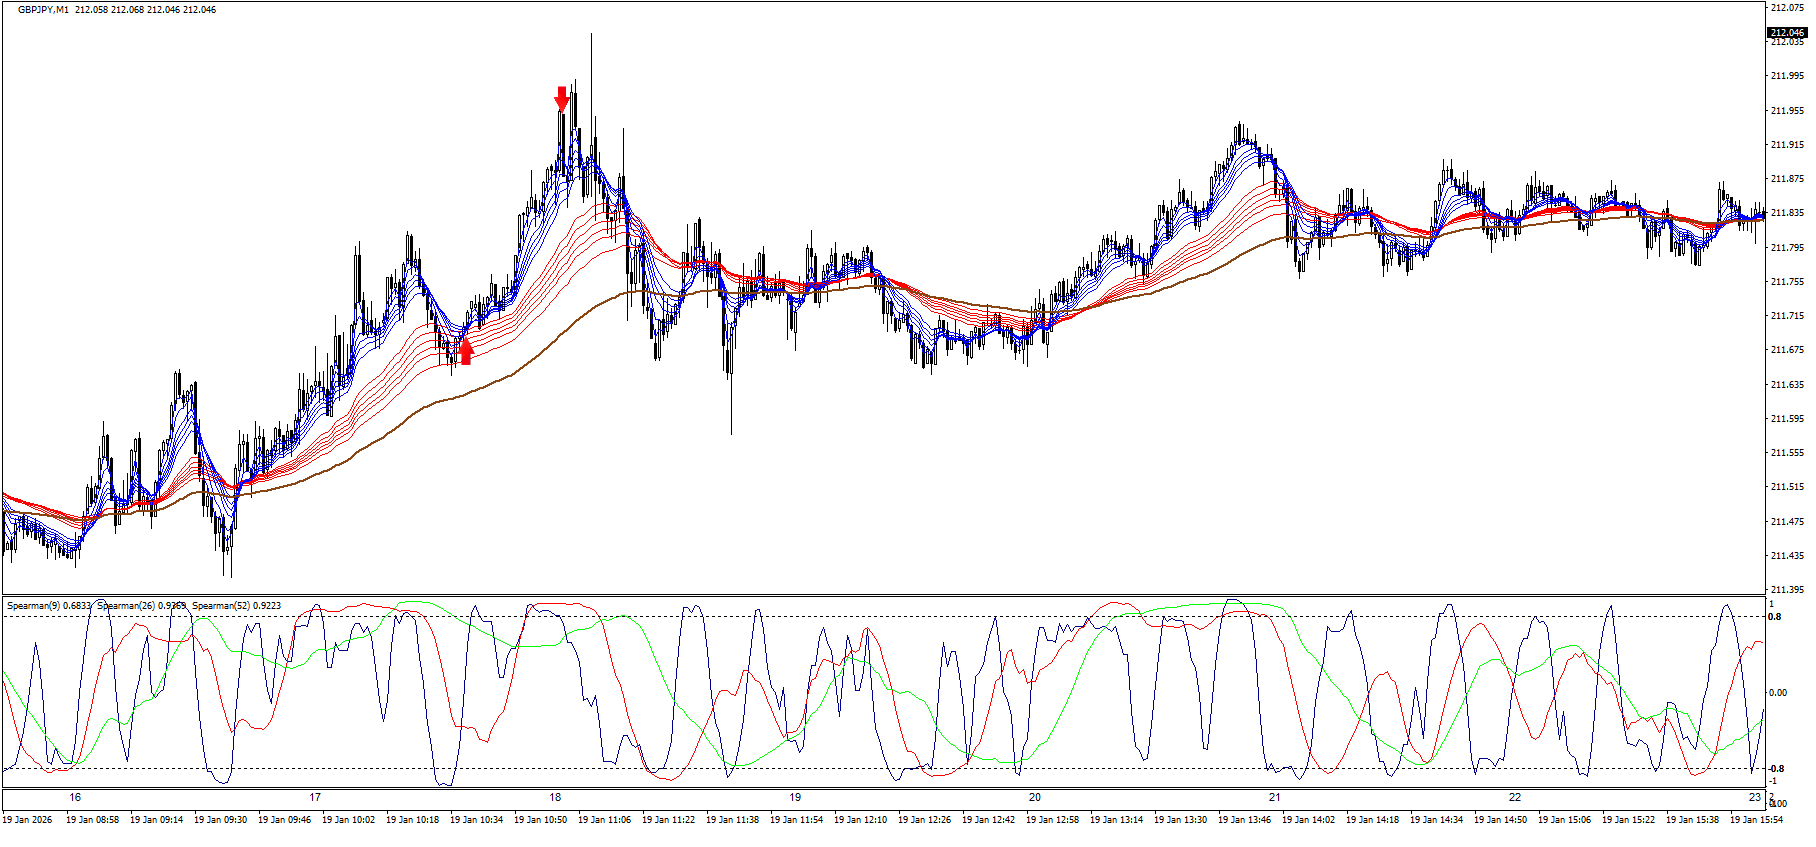Screen dimensions: 1816x847
Task: Click the 19 Jan 2026 date label
Action: coord(27,820)
